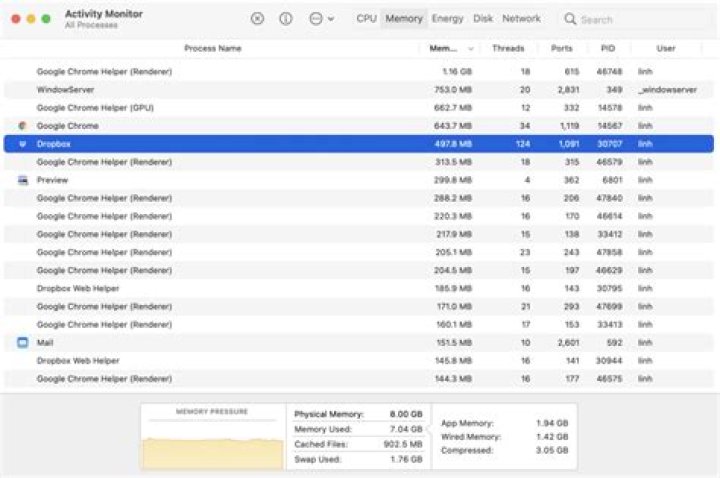
Task: Select Chrome Helper (Renderer) using 204.5 MB
Action: tap(359, 270)
